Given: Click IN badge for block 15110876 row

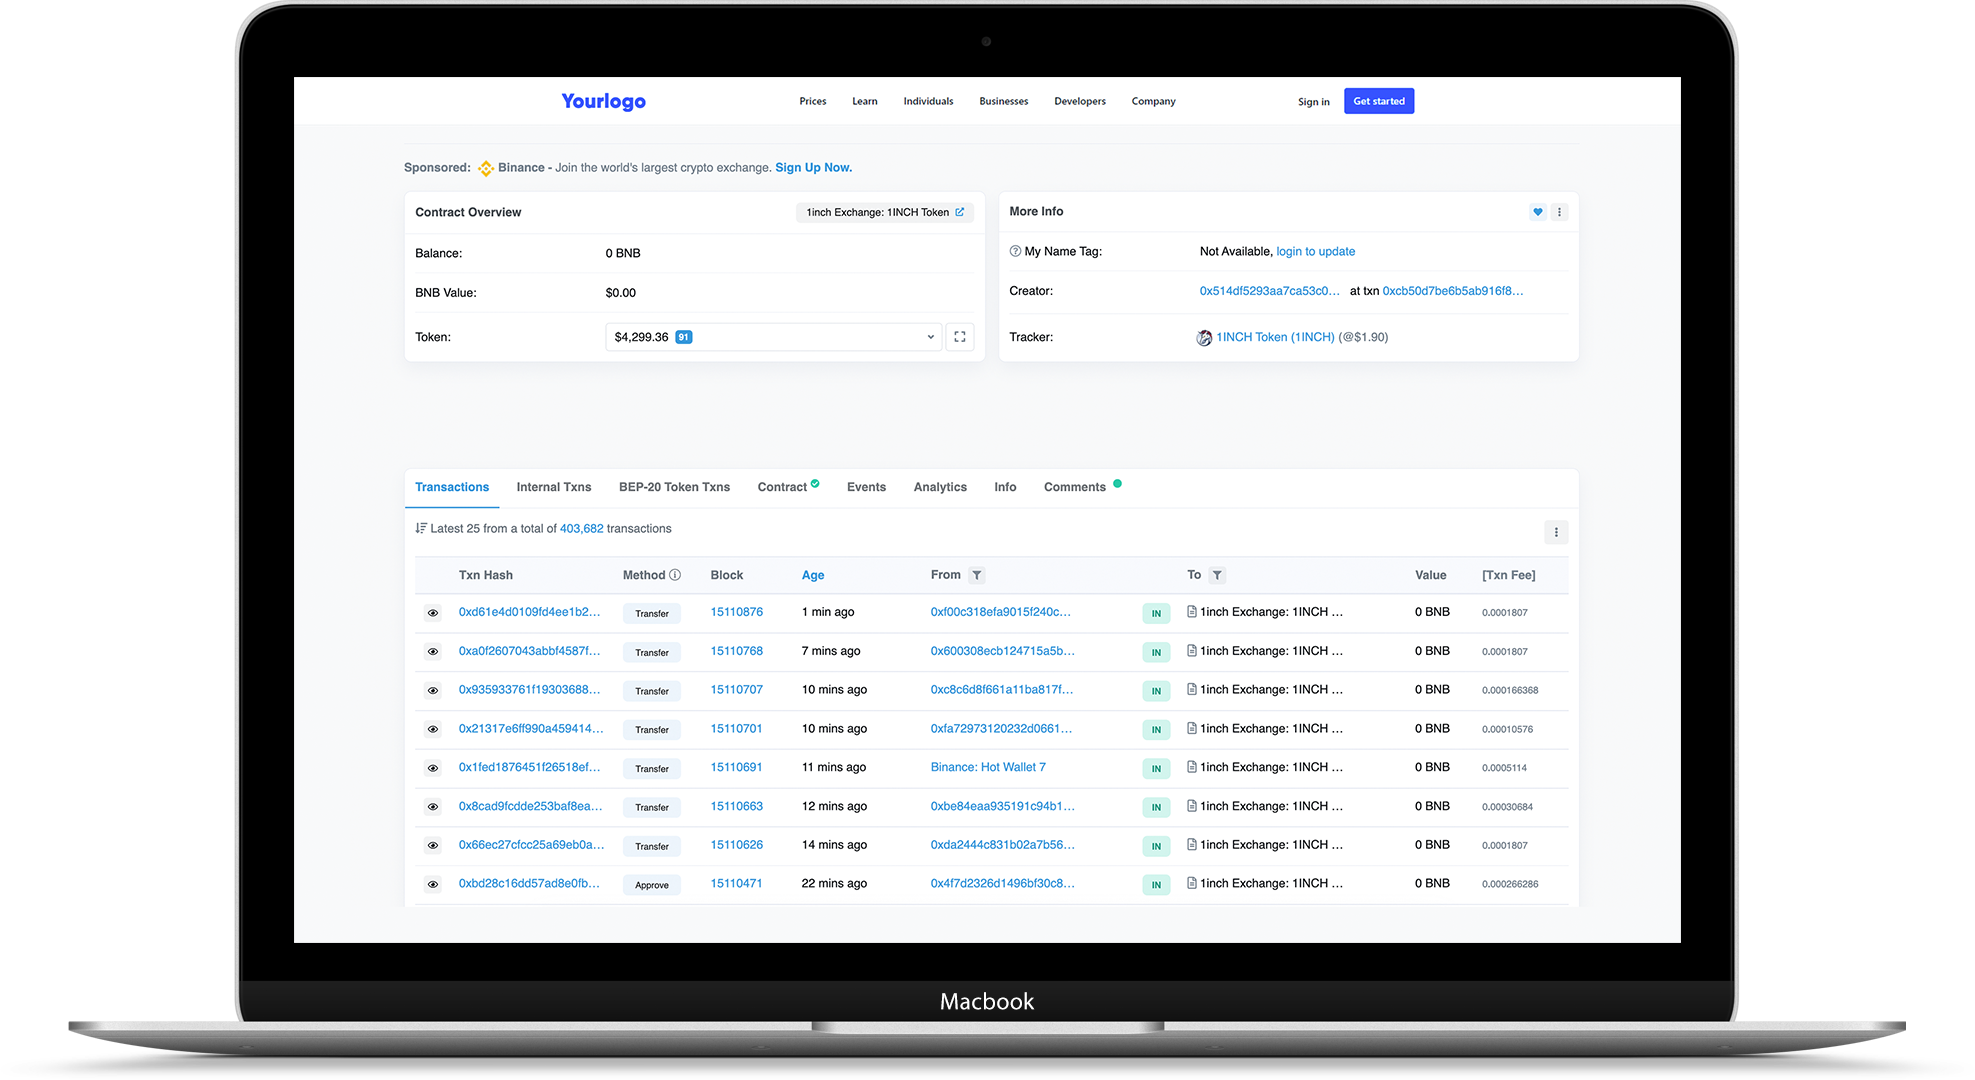Looking at the screenshot, I should (x=1156, y=613).
